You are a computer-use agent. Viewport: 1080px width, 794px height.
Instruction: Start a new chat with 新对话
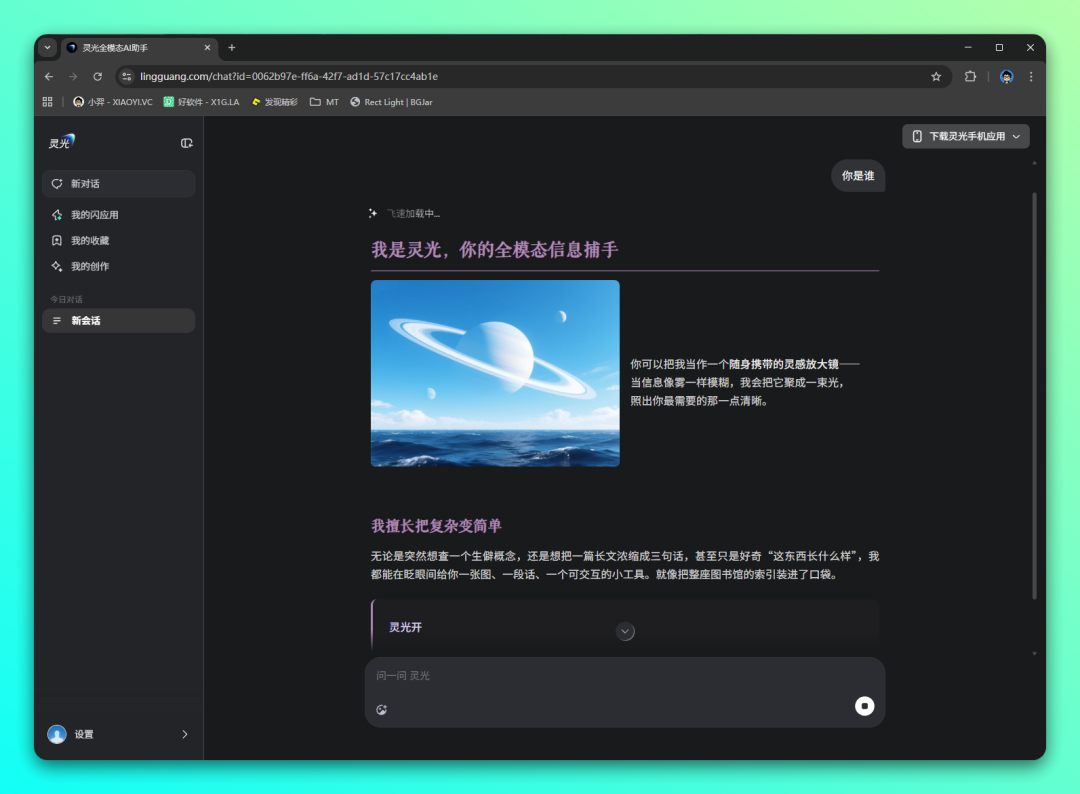tap(118, 184)
